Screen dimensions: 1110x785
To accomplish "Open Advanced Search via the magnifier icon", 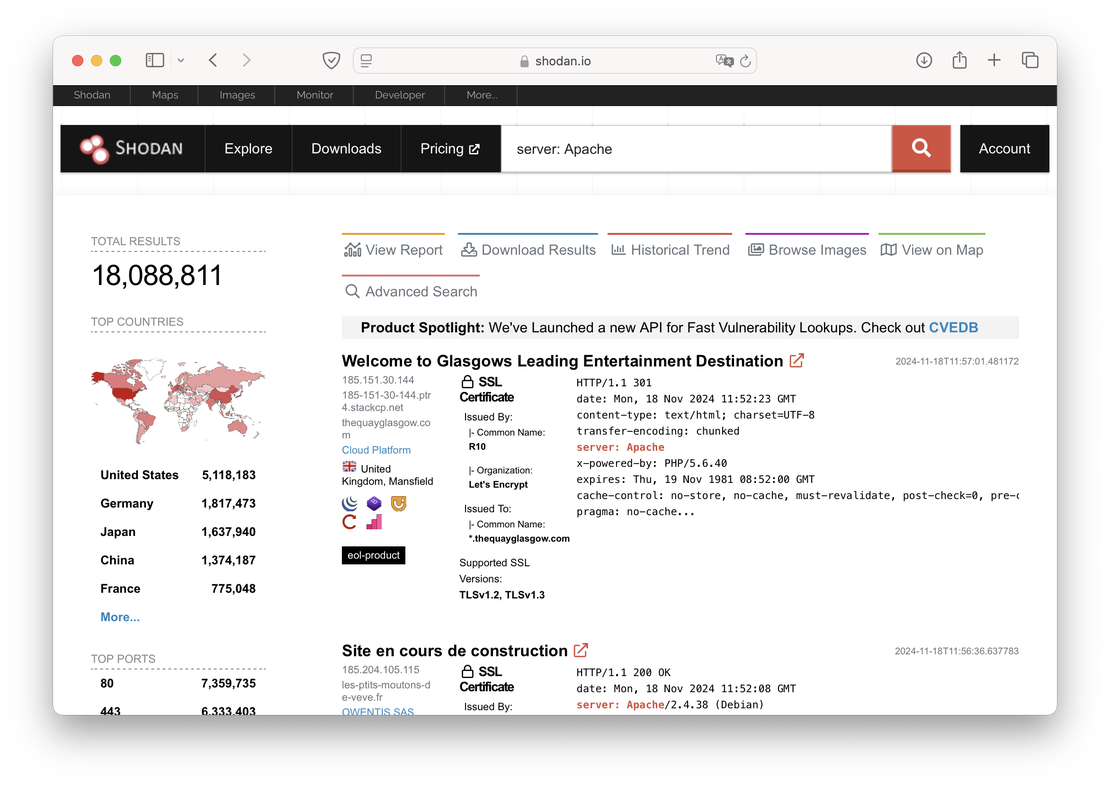I will tap(351, 291).
